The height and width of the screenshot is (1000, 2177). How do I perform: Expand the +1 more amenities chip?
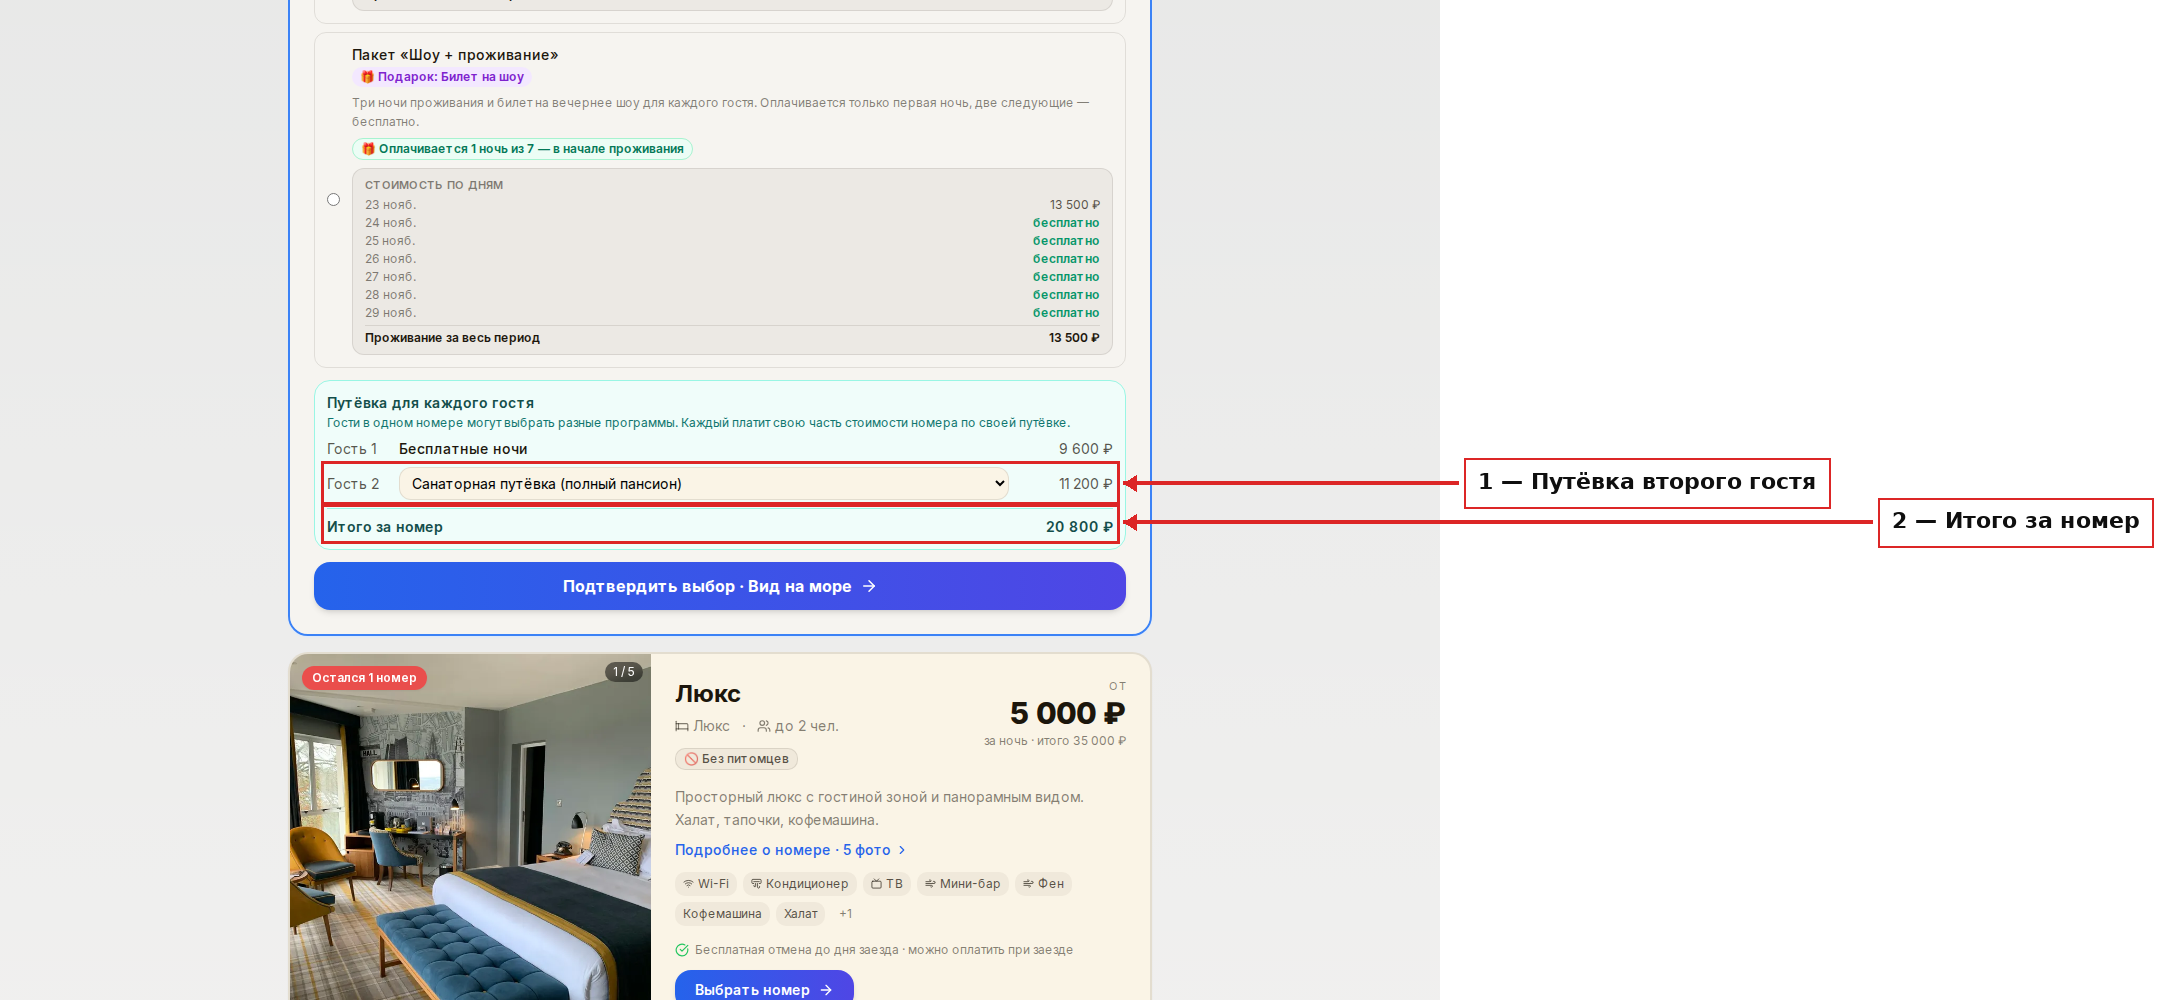point(846,914)
